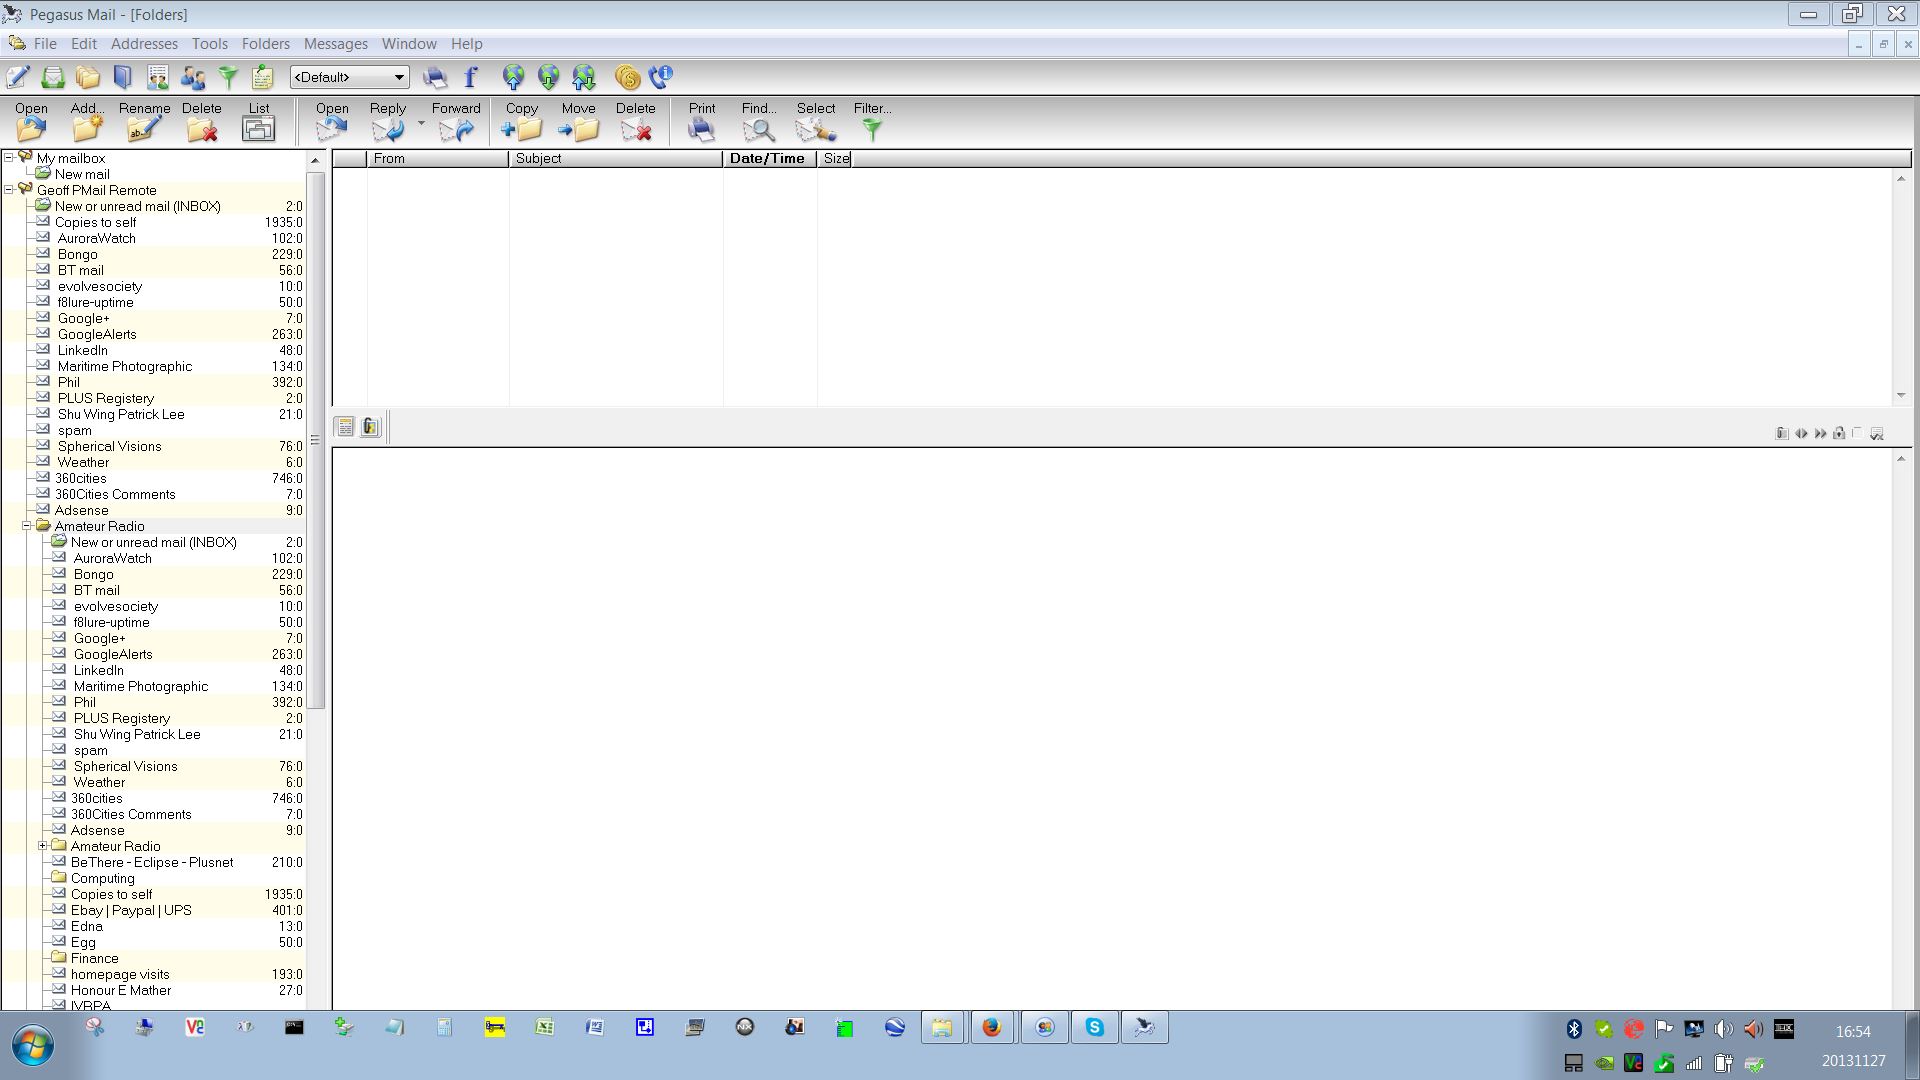The width and height of the screenshot is (1920, 1080).
Task: Open mail filtering rules green funnel icon
Action: [228, 77]
